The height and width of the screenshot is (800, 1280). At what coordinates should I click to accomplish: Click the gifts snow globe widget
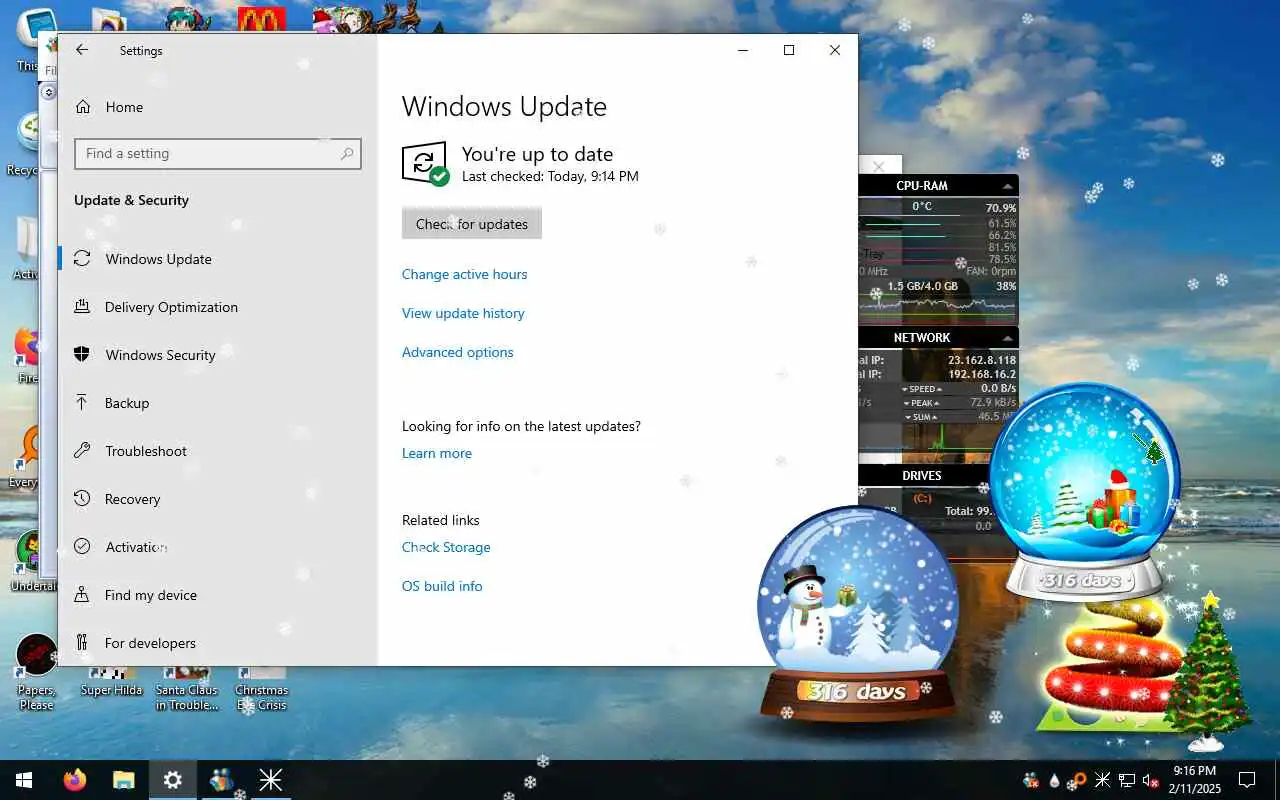pos(1085,490)
